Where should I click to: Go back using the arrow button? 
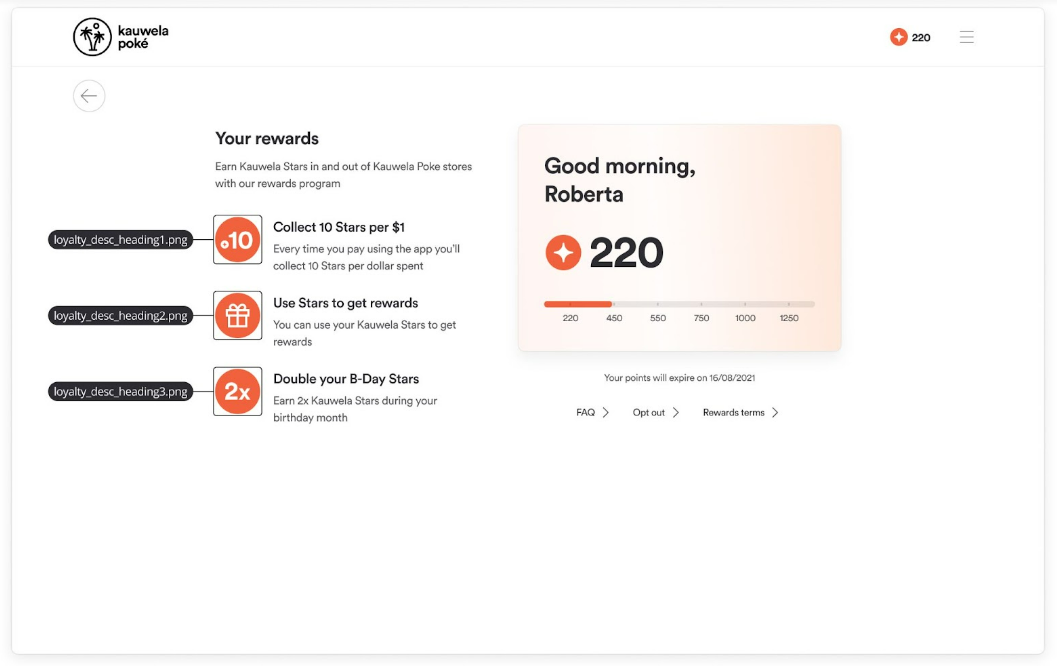(x=89, y=96)
